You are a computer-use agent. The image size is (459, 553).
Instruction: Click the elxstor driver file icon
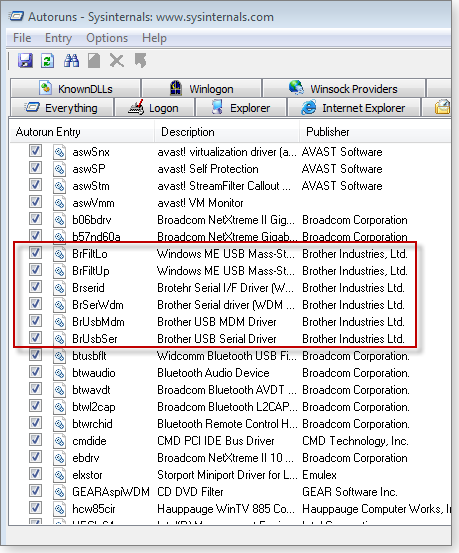tap(59, 475)
